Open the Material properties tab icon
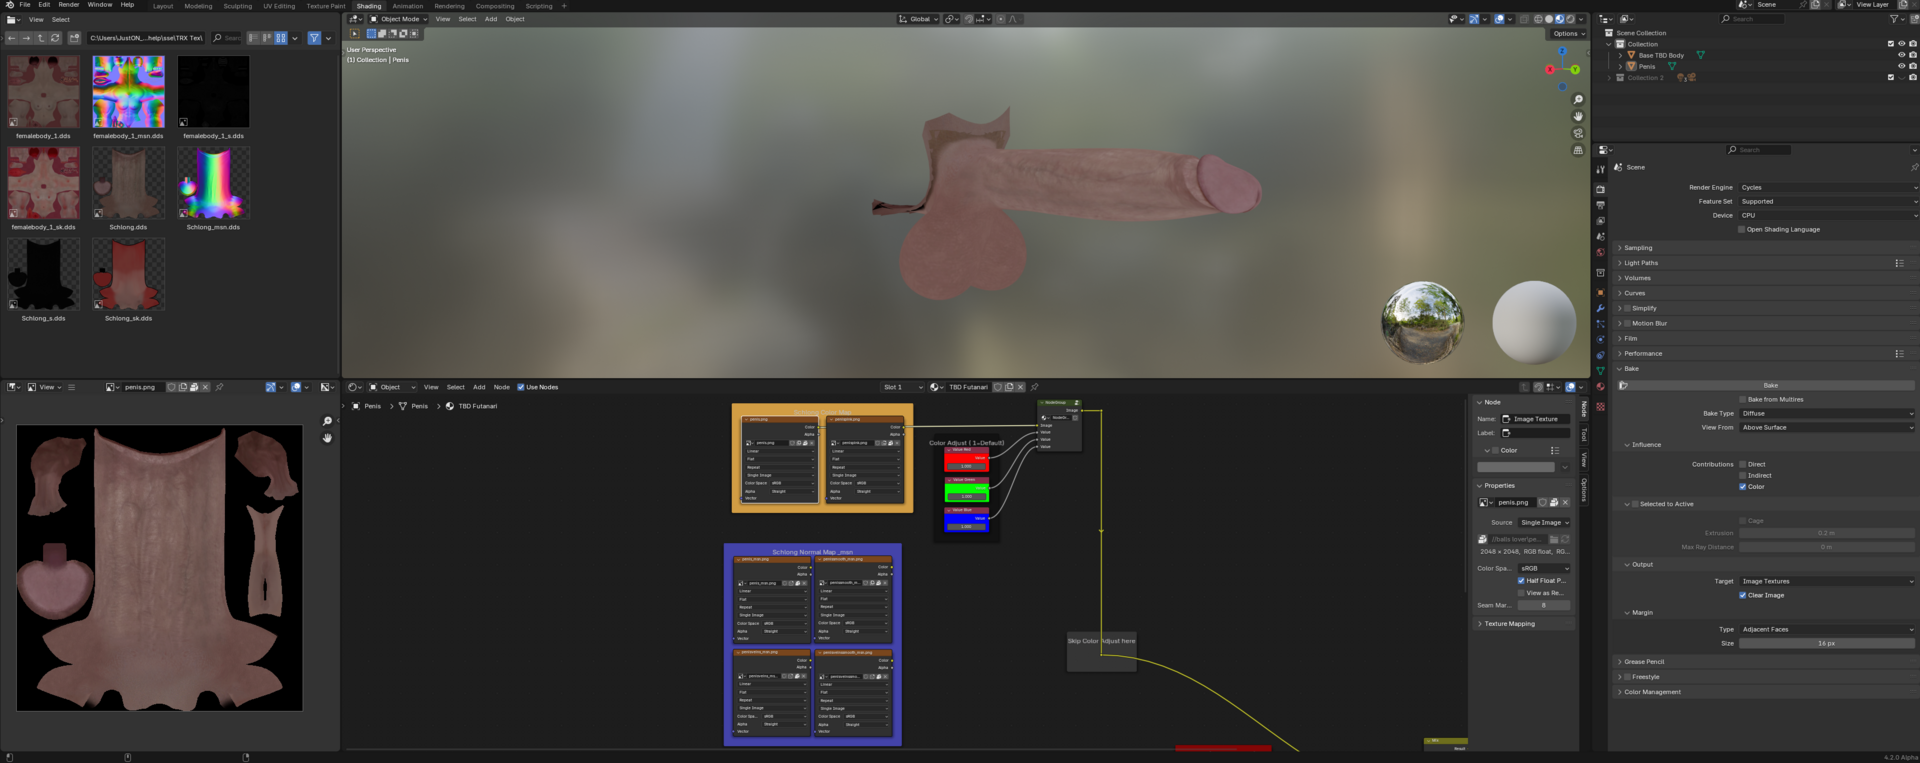This screenshot has width=1920, height=763. click(1600, 386)
